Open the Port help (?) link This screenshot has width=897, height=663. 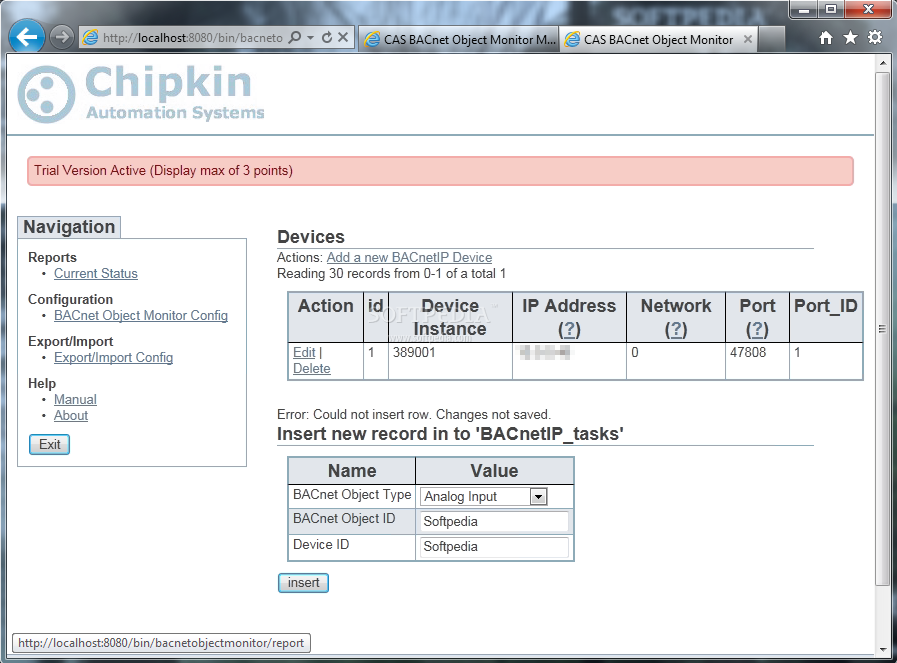tap(757, 329)
